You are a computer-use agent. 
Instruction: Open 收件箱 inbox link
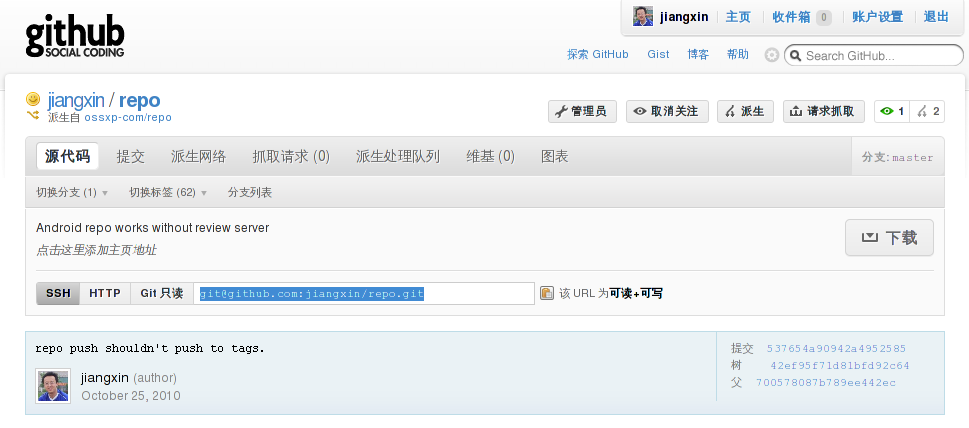(791, 17)
